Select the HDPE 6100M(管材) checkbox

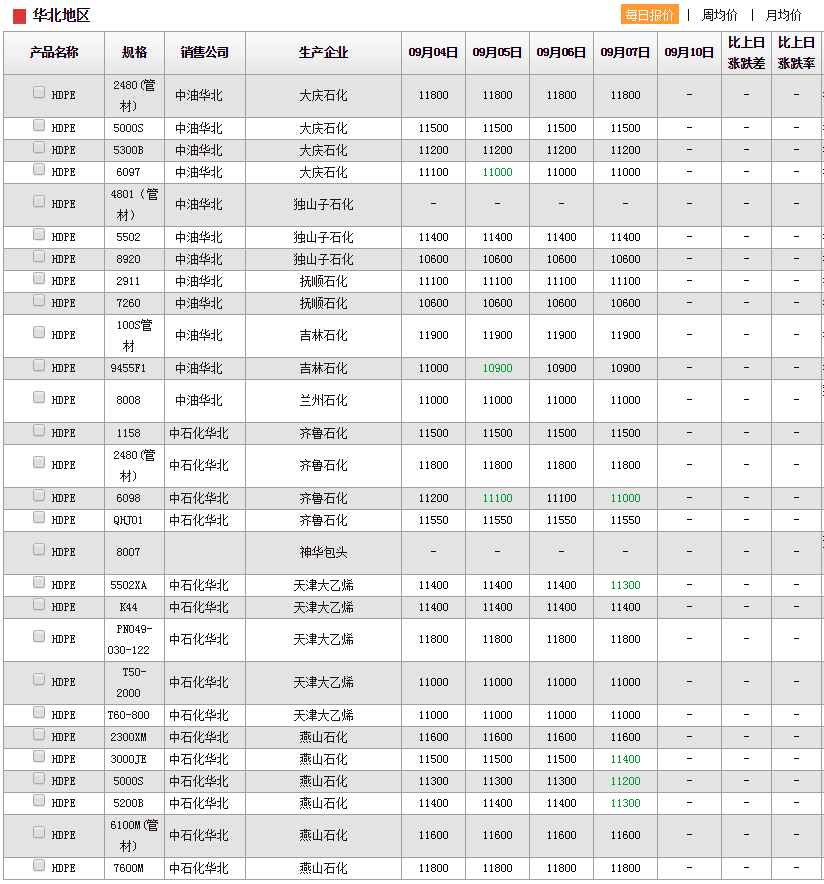click(39, 832)
